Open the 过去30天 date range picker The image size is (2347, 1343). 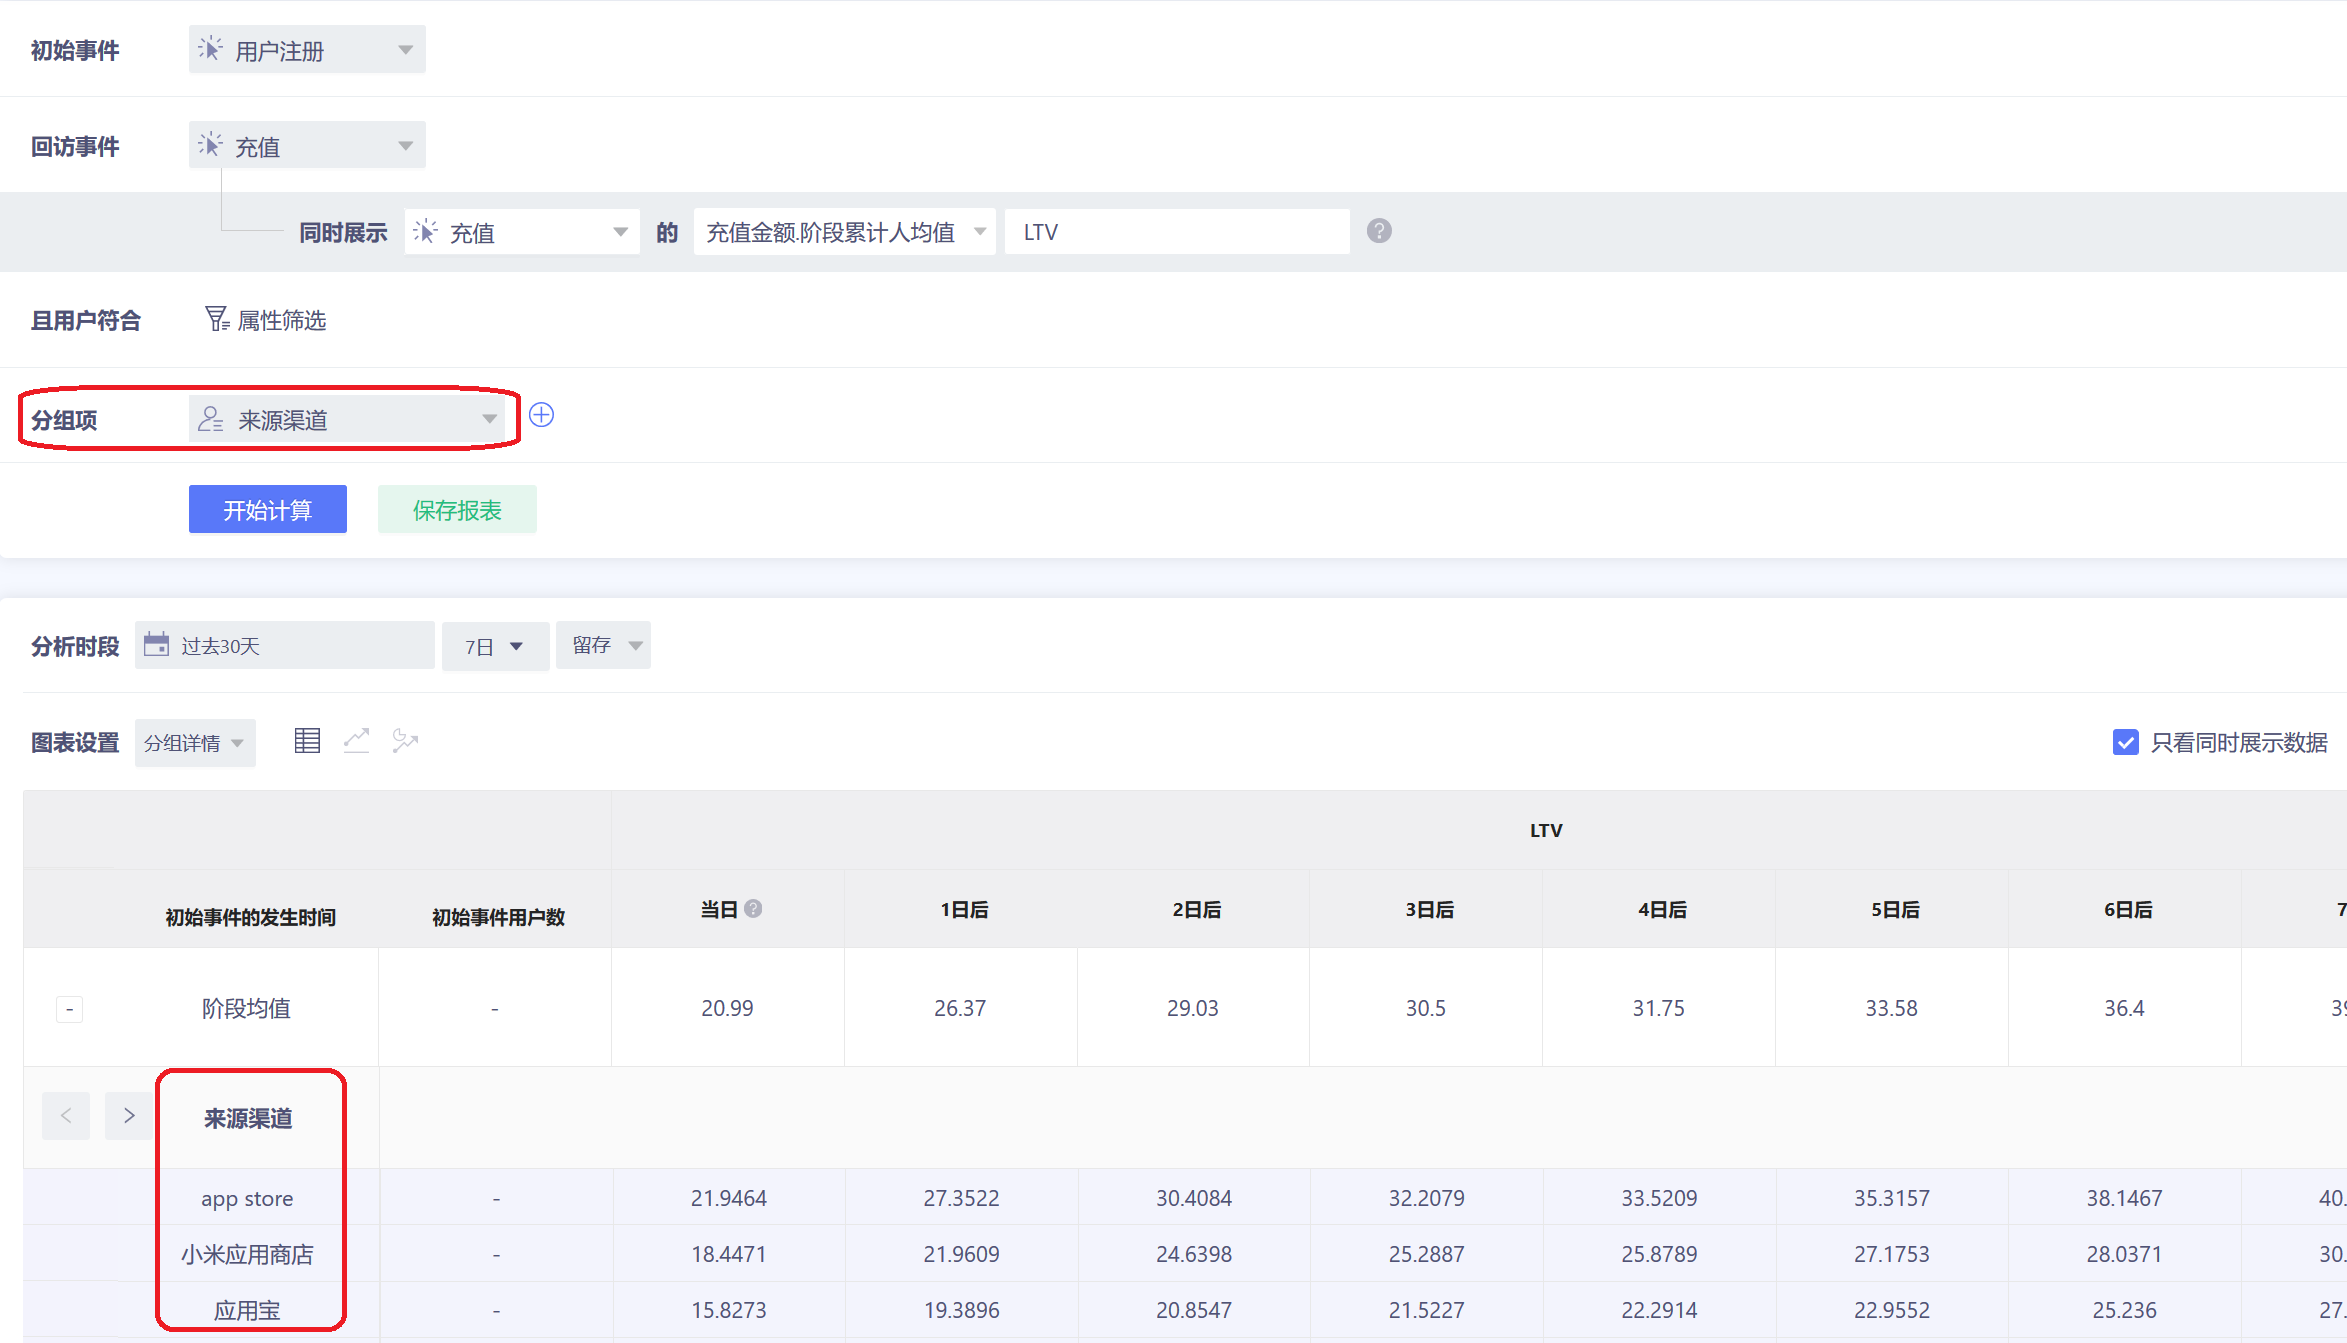pyautogui.click(x=285, y=646)
